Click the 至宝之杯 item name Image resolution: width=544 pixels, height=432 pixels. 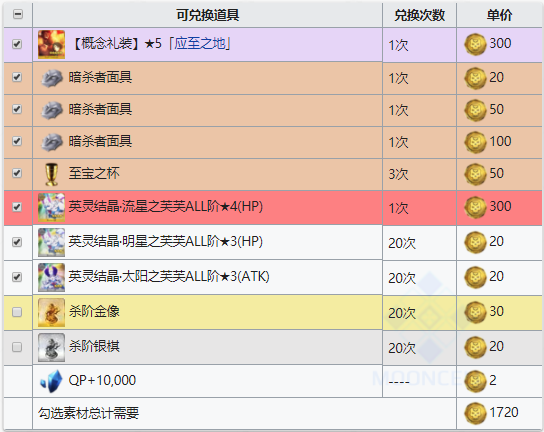coord(94,173)
